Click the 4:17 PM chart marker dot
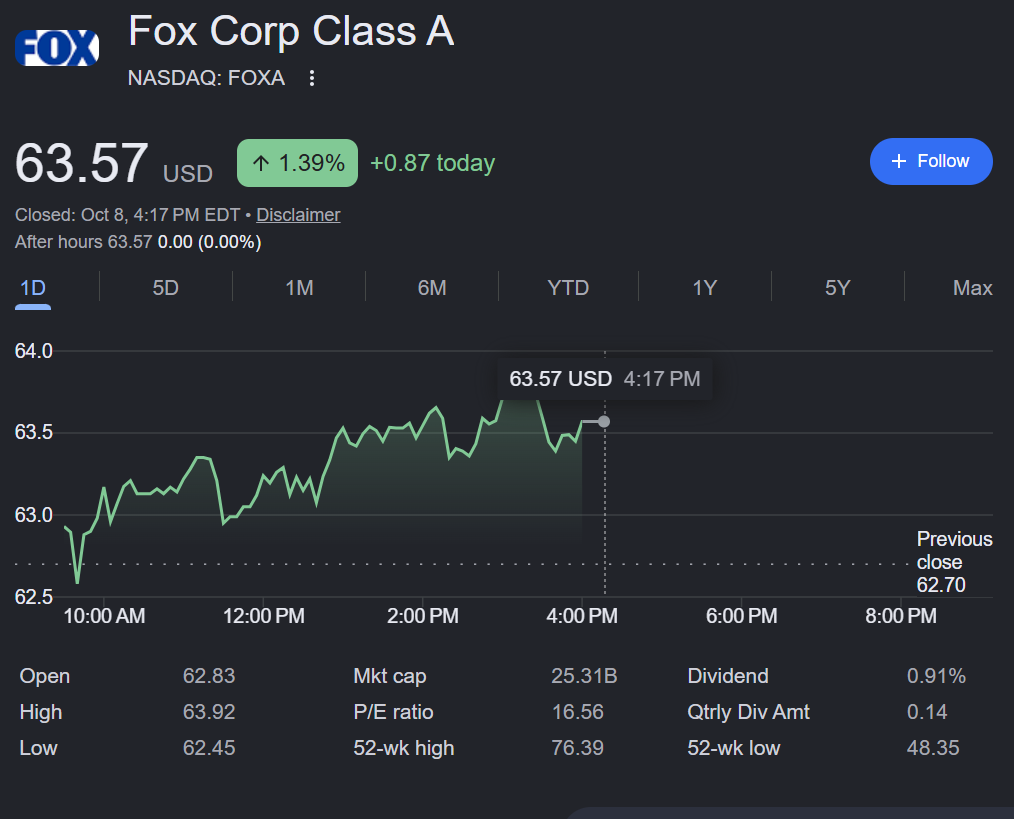Viewport: 1014px width, 819px height. [604, 422]
